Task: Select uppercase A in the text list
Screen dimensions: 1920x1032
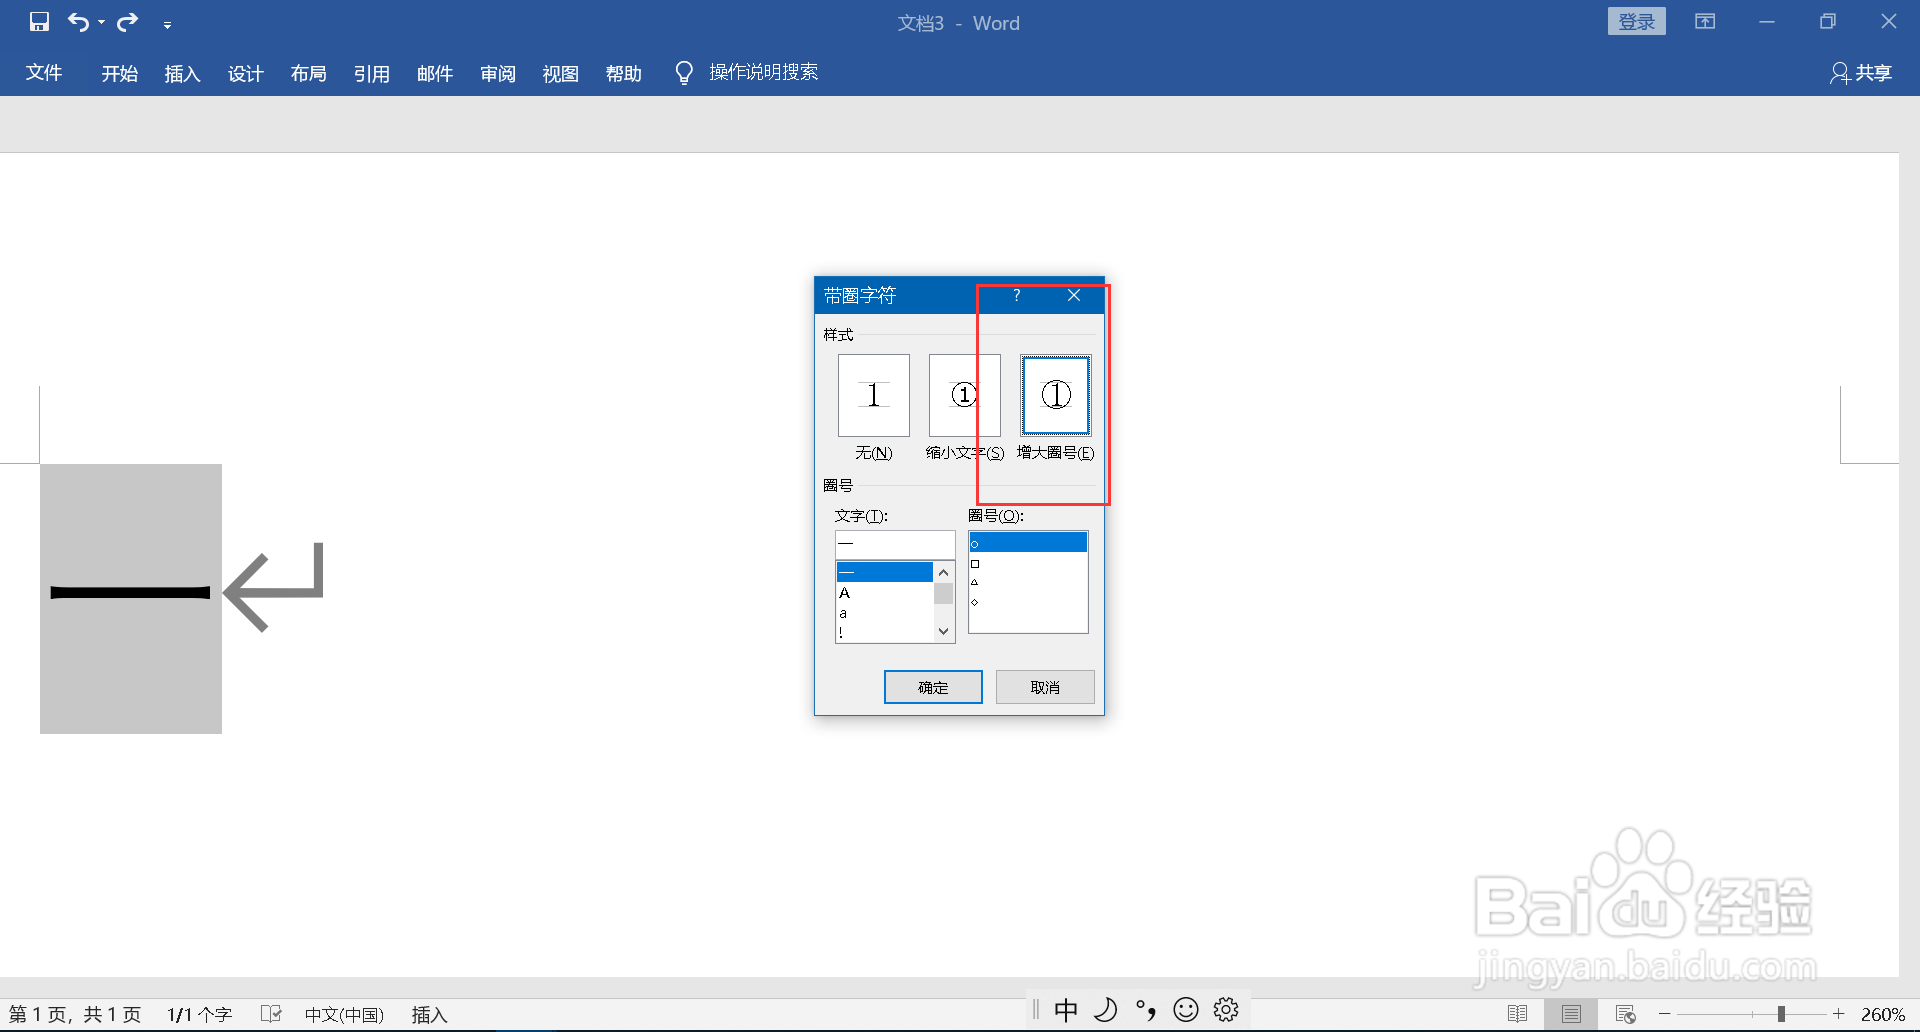Action: pyautogui.click(x=884, y=593)
